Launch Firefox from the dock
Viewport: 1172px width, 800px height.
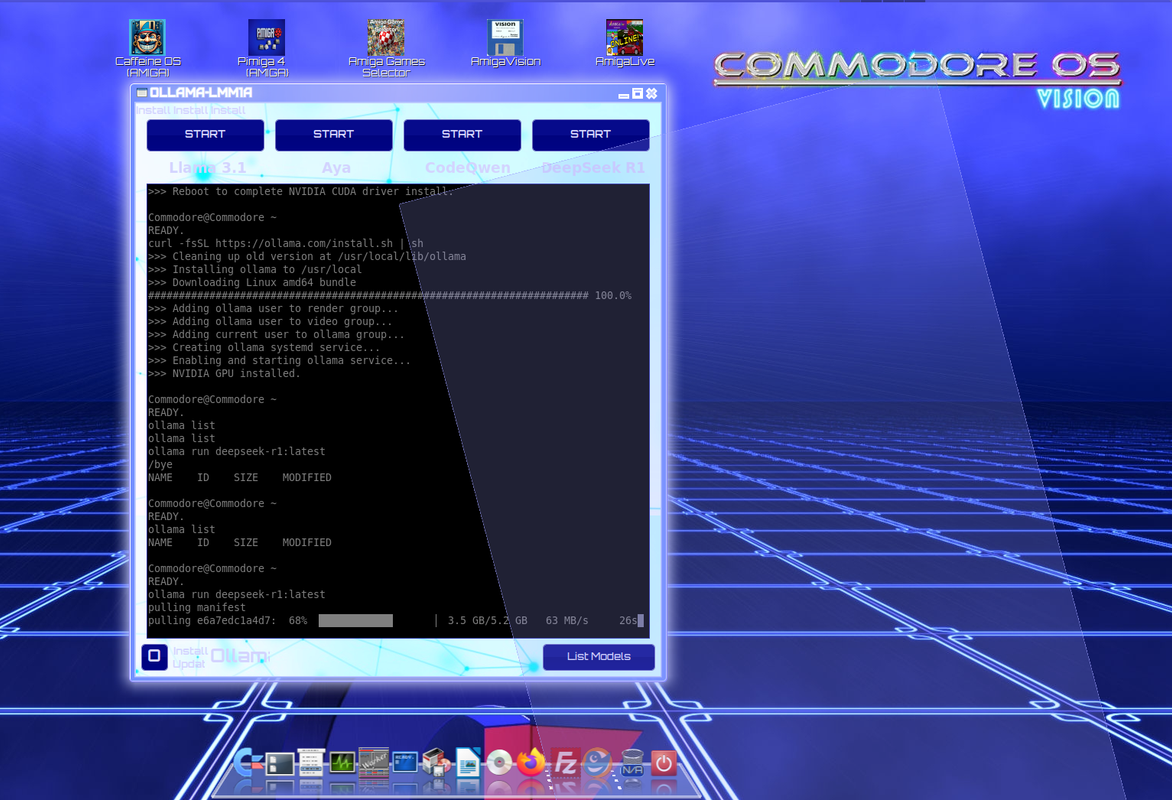click(x=531, y=763)
